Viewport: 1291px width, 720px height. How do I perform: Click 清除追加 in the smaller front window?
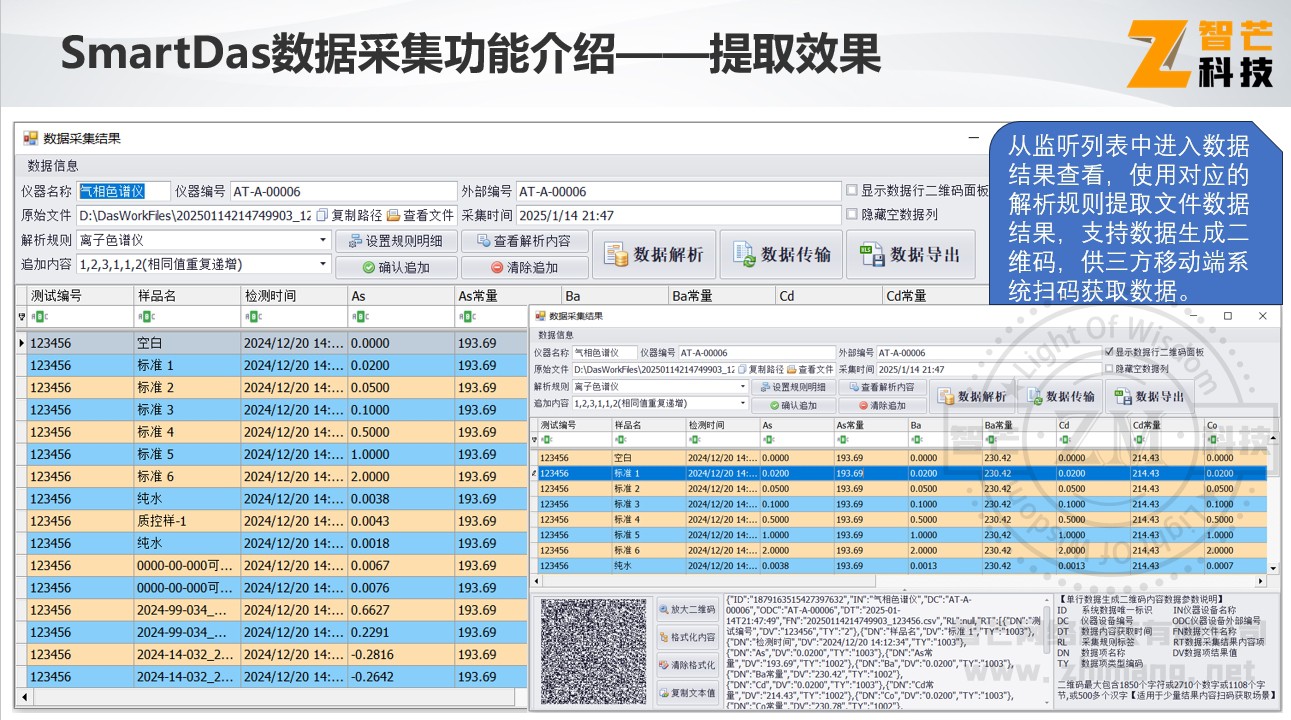[882, 405]
